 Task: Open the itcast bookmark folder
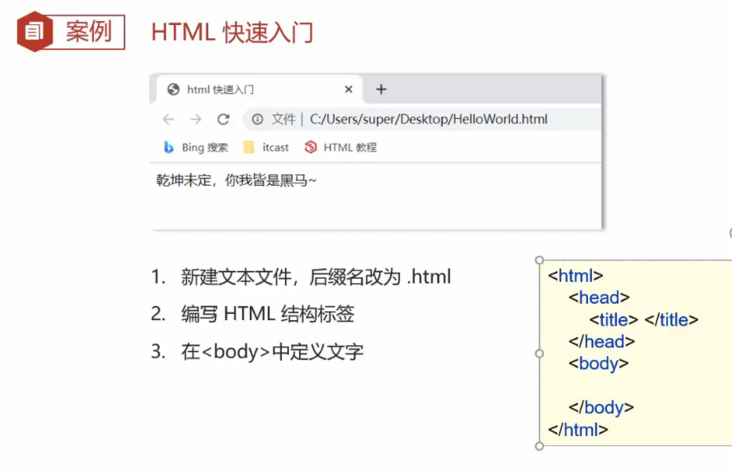click(x=266, y=148)
